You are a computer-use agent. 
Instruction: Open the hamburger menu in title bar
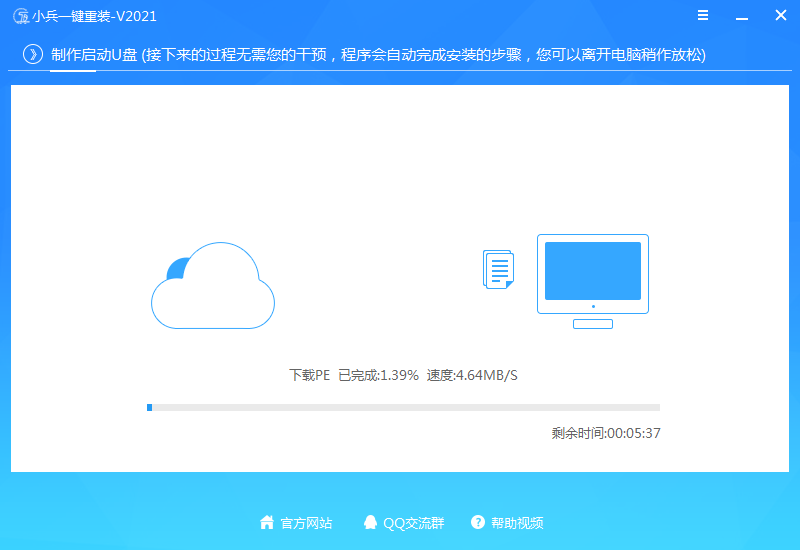[703, 15]
